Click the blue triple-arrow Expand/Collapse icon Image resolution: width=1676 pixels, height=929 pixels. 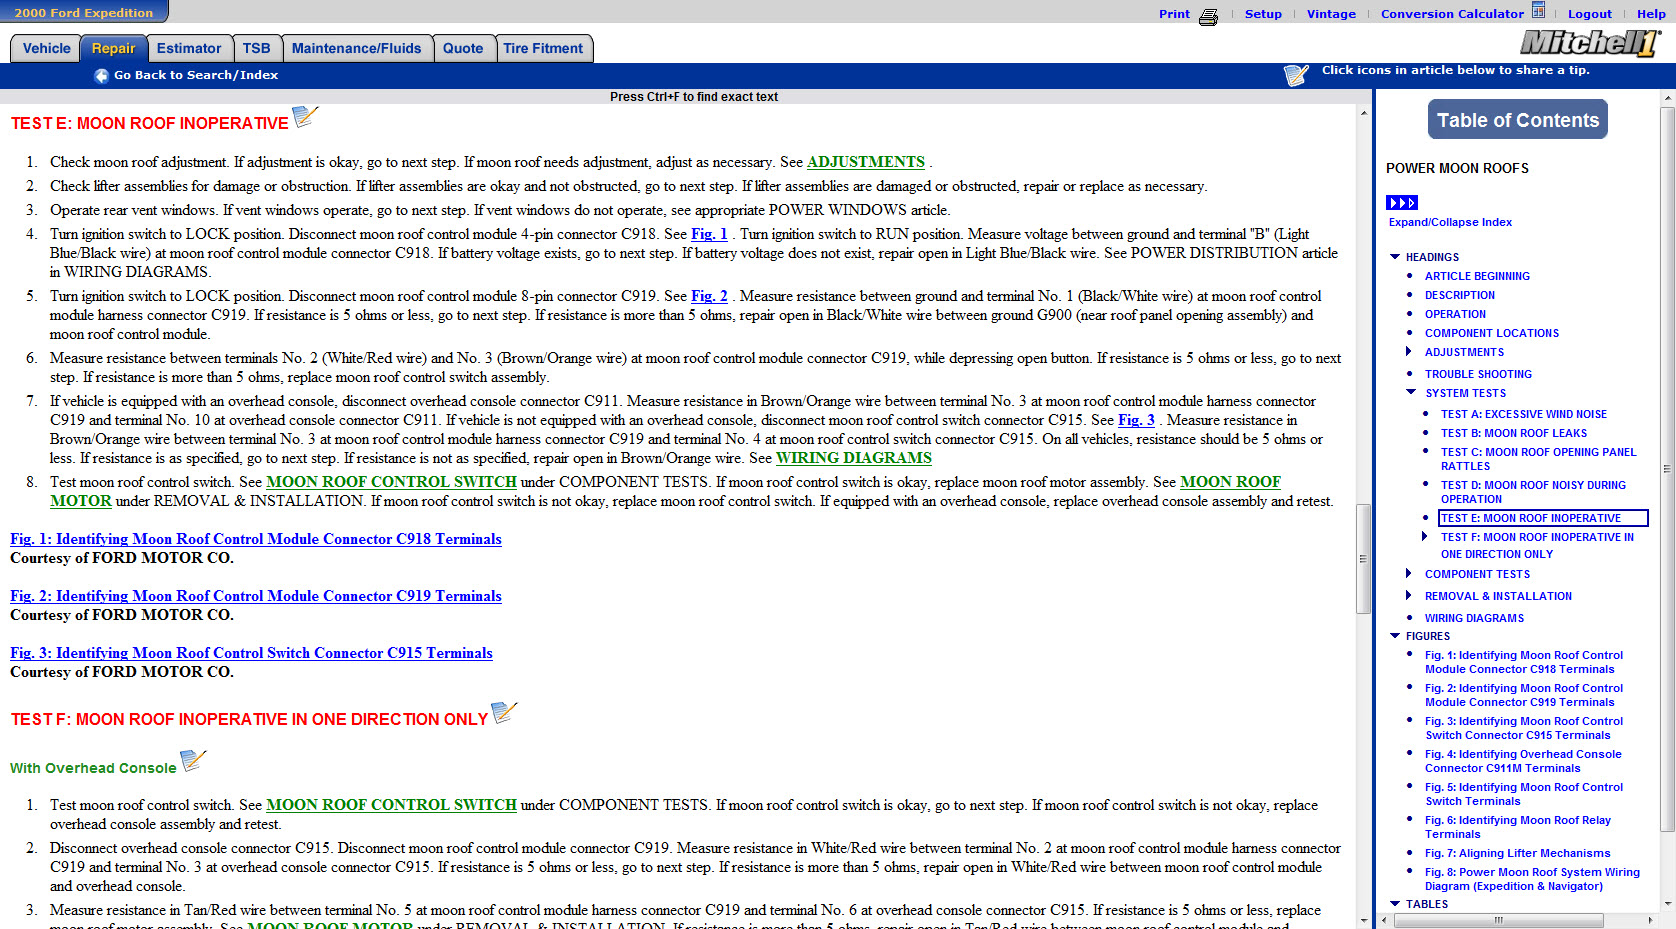[x=1402, y=203]
